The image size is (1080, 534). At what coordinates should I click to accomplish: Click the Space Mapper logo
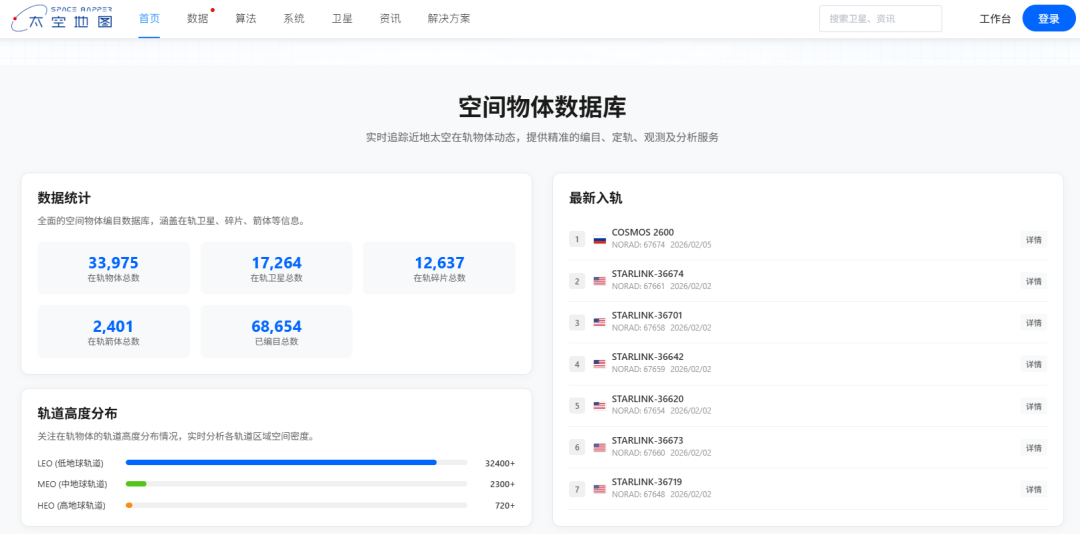pyautogui.click(x=62, y=18)
